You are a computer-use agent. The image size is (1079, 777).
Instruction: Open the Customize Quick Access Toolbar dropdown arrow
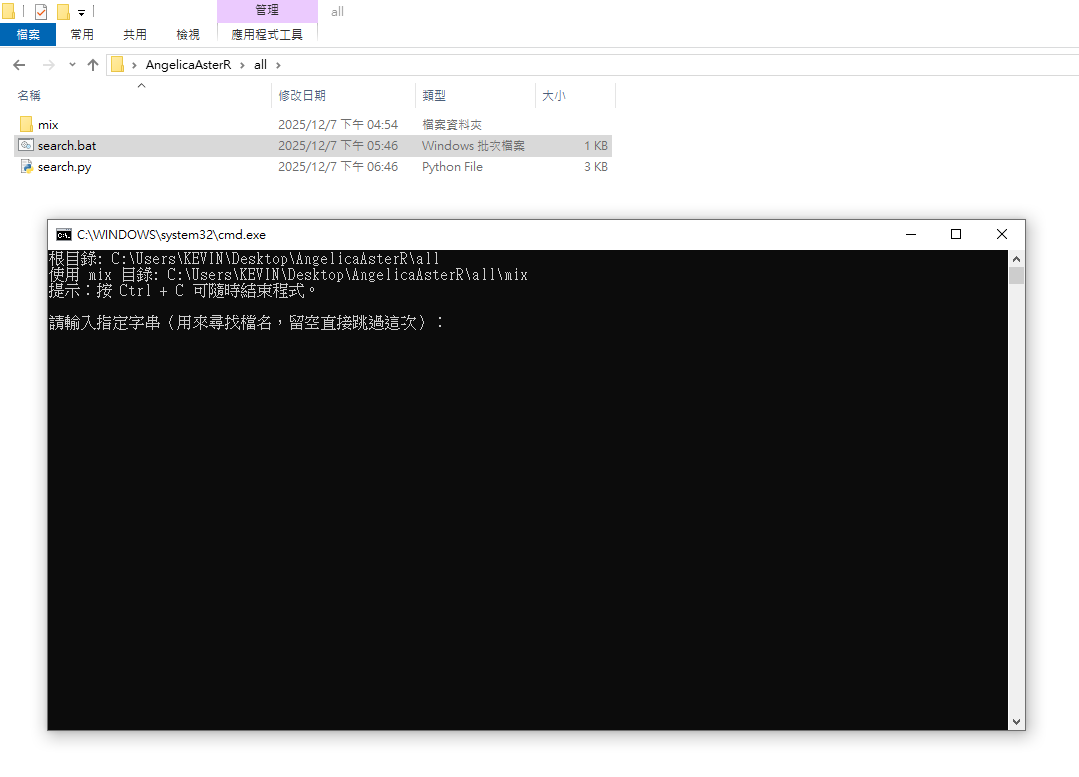(x=81, y=13)
